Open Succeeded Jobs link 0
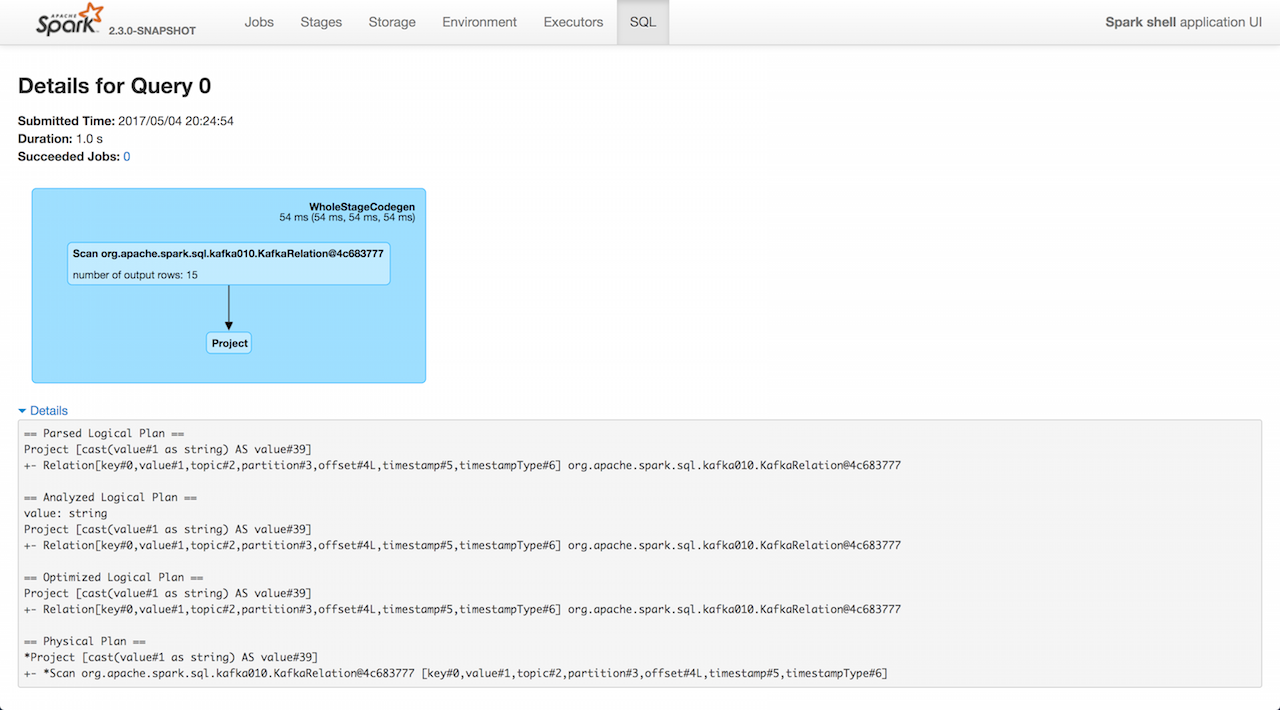The width and height of the screenshot is (1280, 710). click(x=127, y=157)
